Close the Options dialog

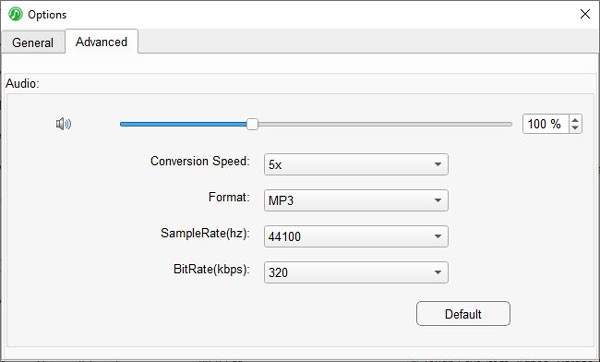585,14
